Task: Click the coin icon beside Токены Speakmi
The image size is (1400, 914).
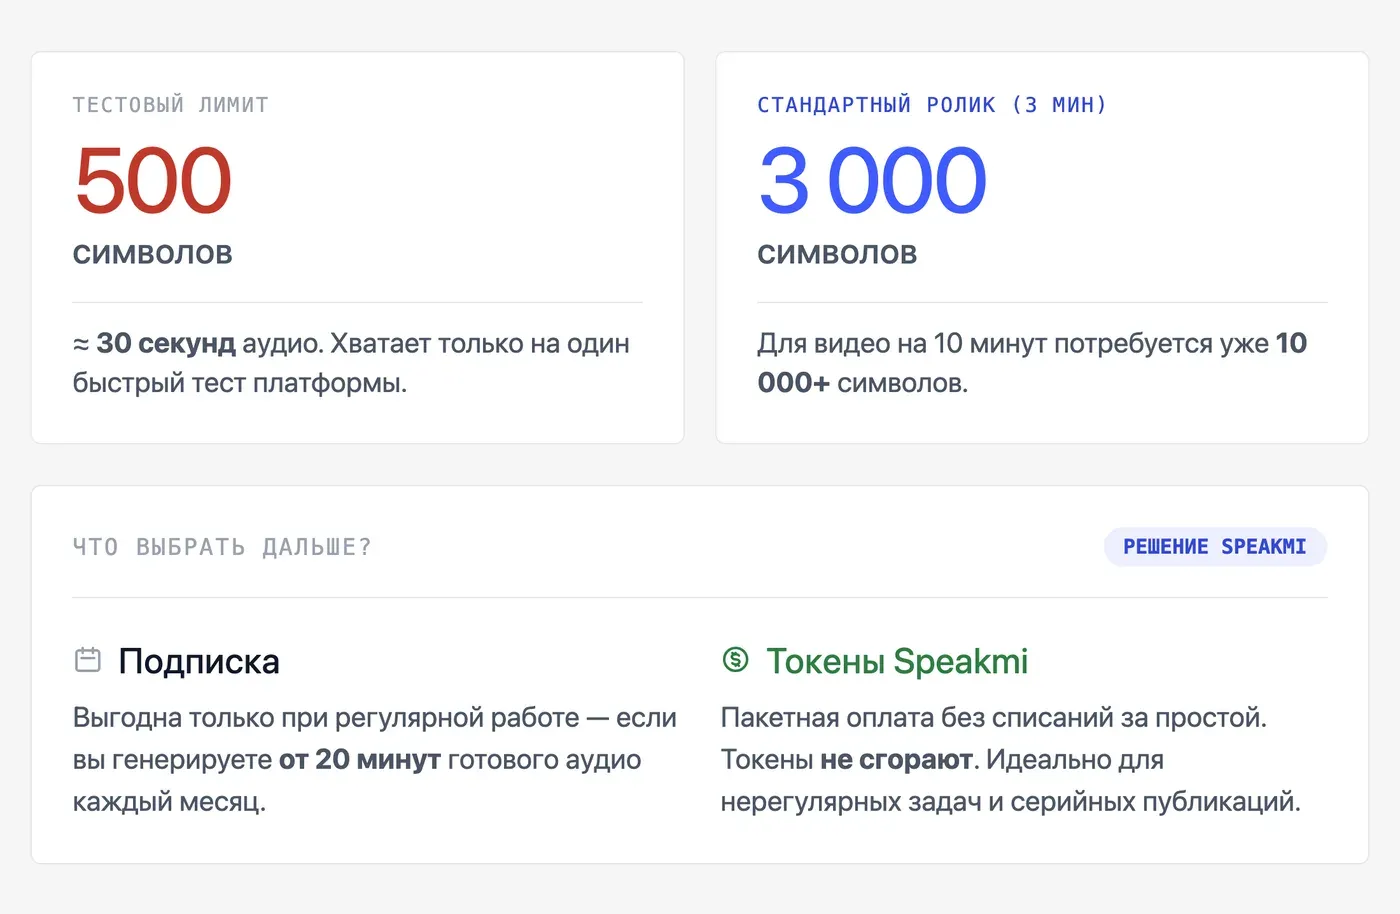Action: (x=735, y=660)
